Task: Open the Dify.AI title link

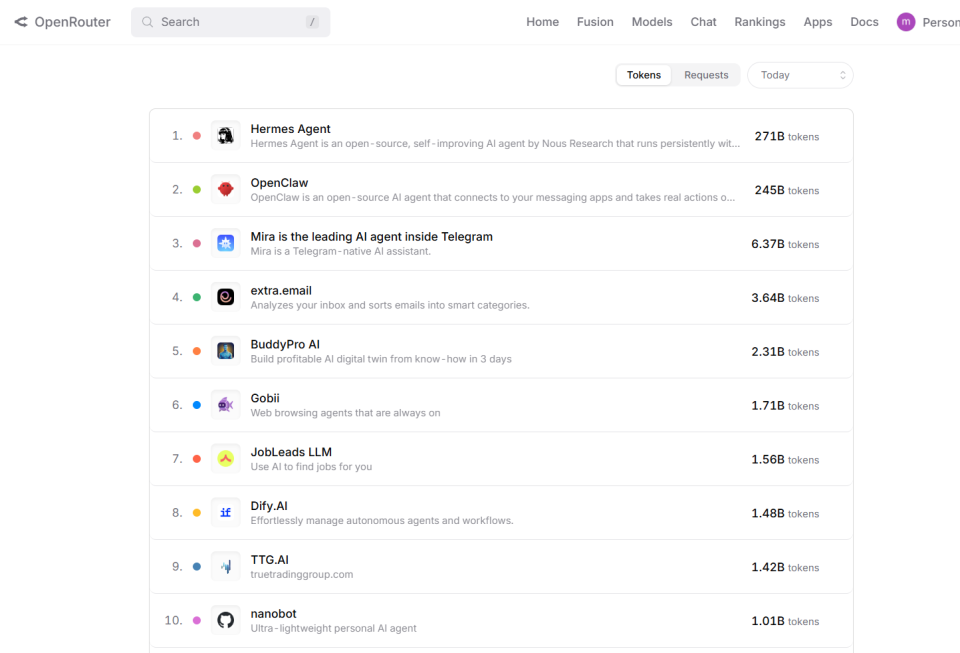Action: (x=269, y=506)
